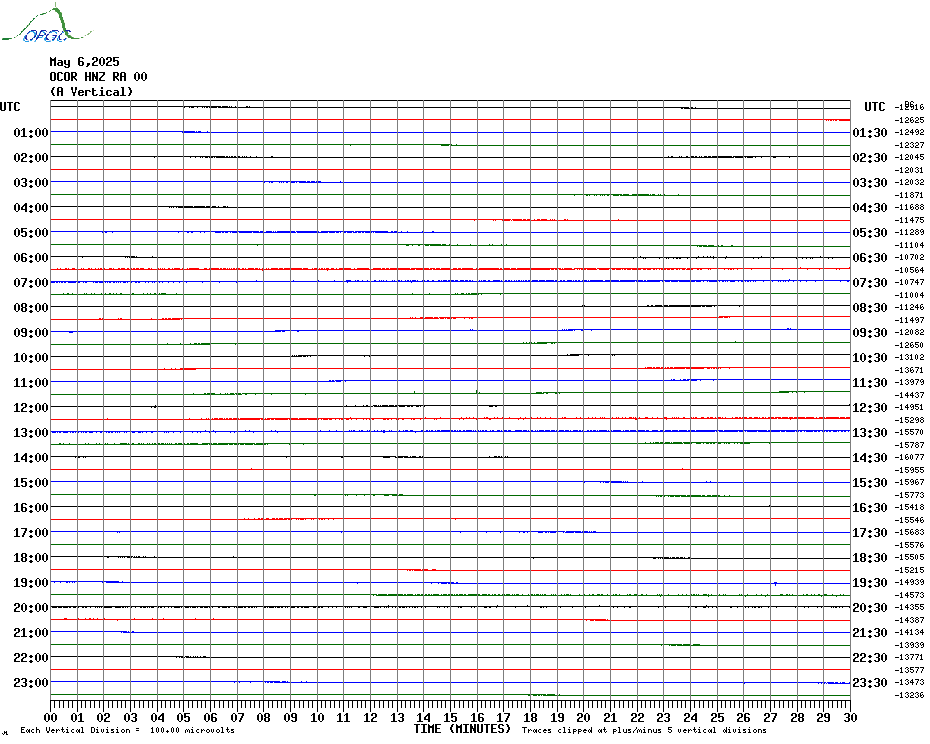This screenshot has width=930, height=744.
Task: Click the offset value "-14355"
Action: coord(909,608)
